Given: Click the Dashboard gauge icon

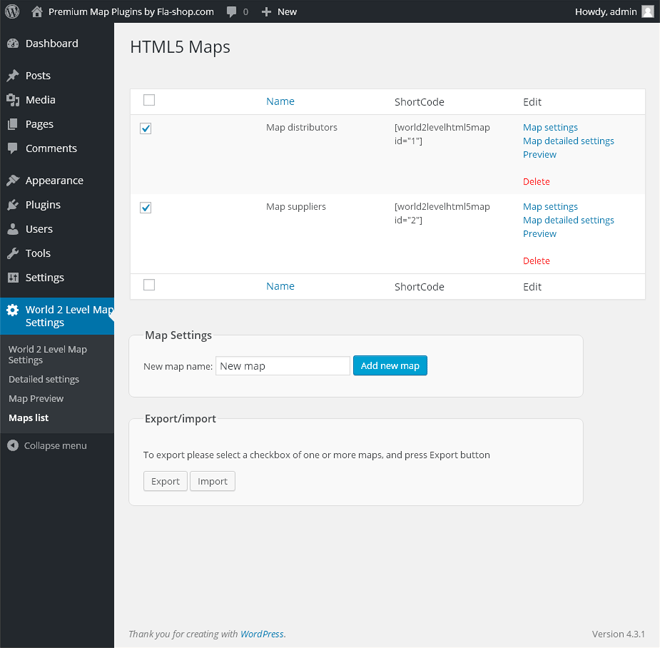Looking at the screenshot, I should pyautogui.click(x=13, y=43).
